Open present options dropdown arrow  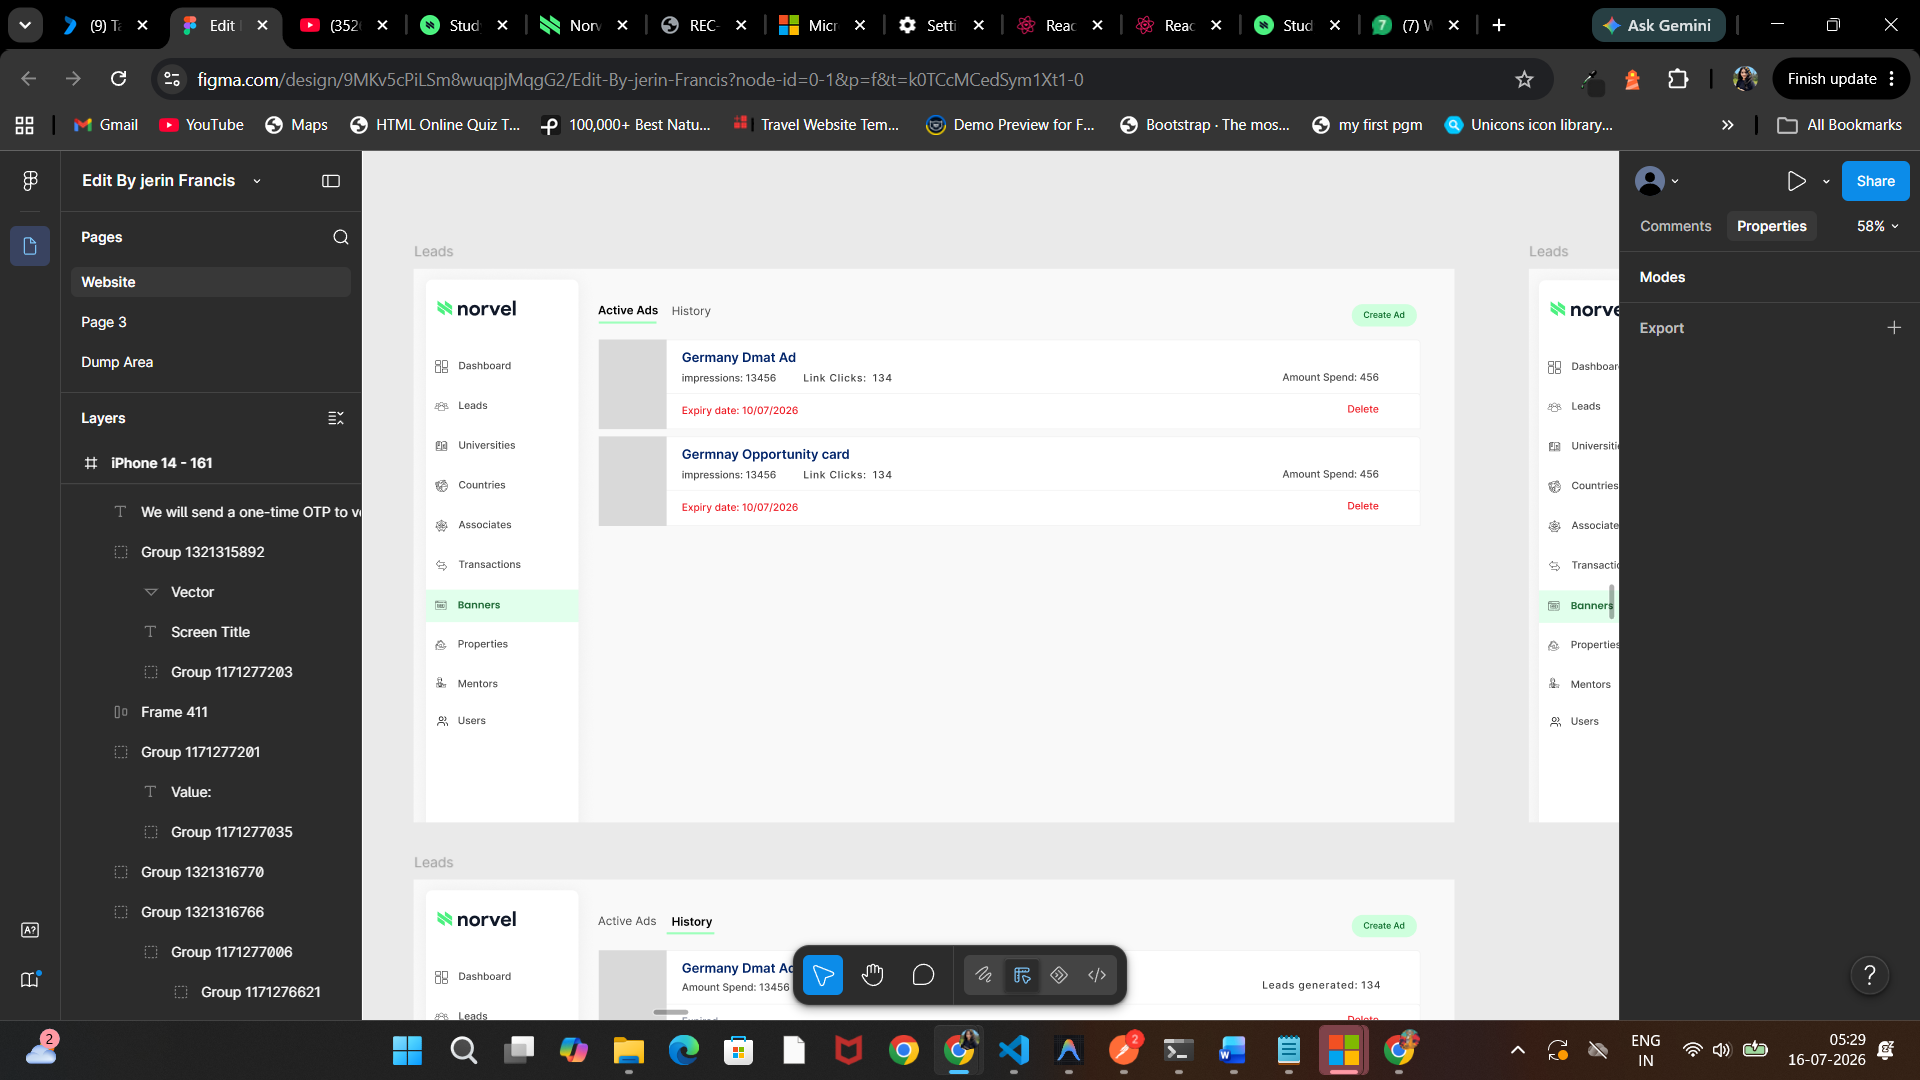click(x=1826, y=181)
